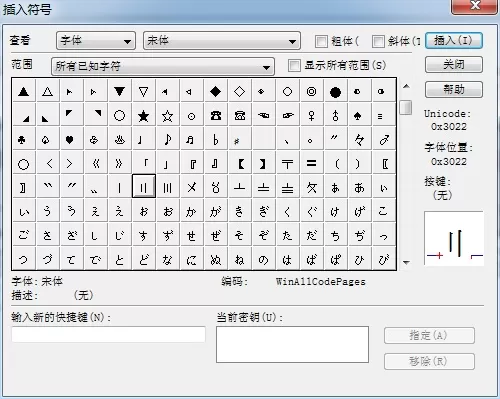Select the hiragana の character

tap(264, 259)
